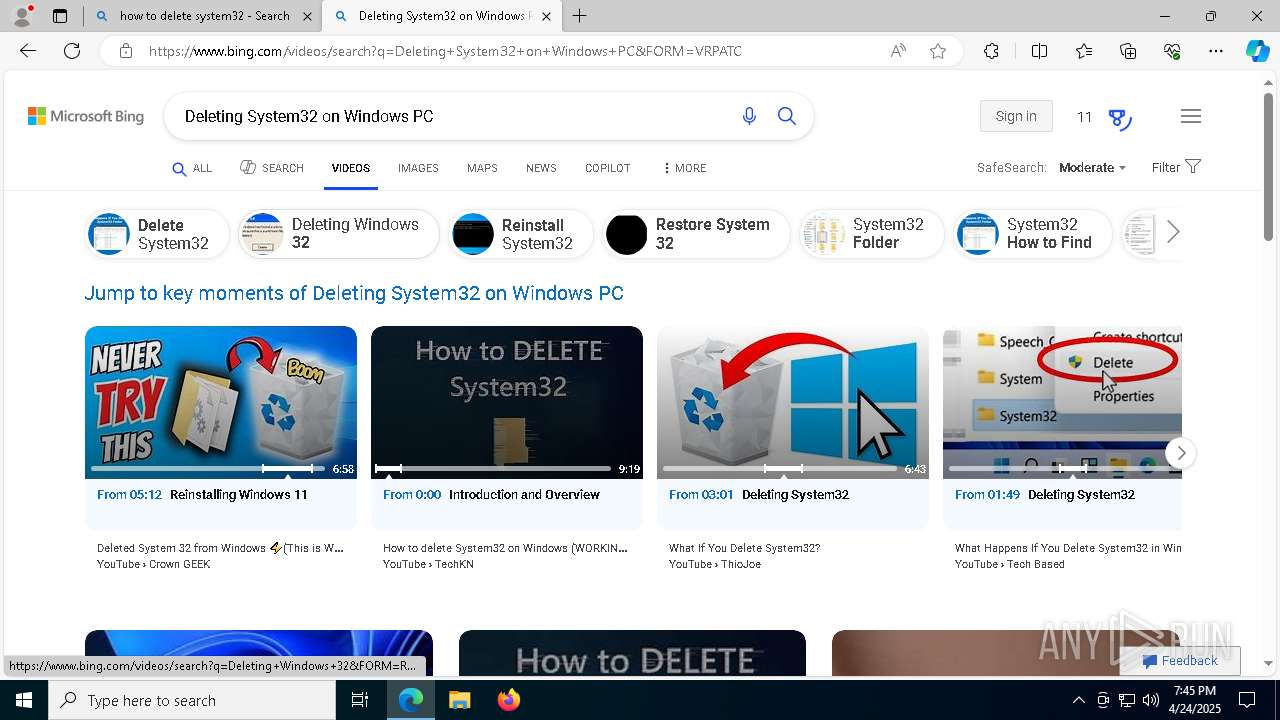Image resolution: width=1280 pixels, height=720 pixels.
Task: Open a new browser tab
Action: (x=580, y=16)
